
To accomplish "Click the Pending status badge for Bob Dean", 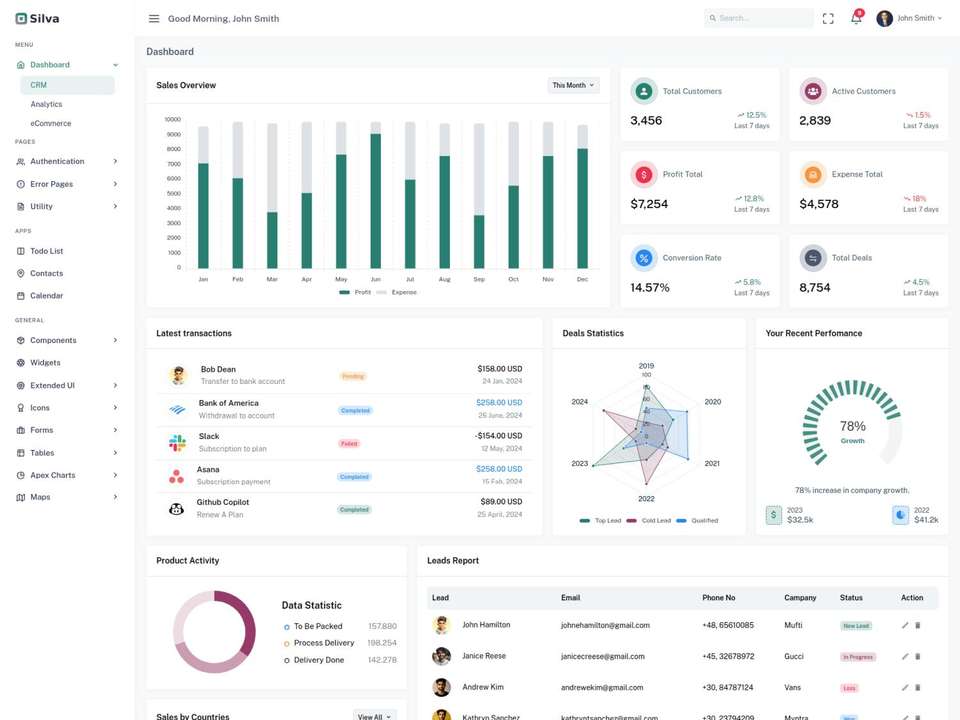I will pyautogui.click(x=353, y=376).
